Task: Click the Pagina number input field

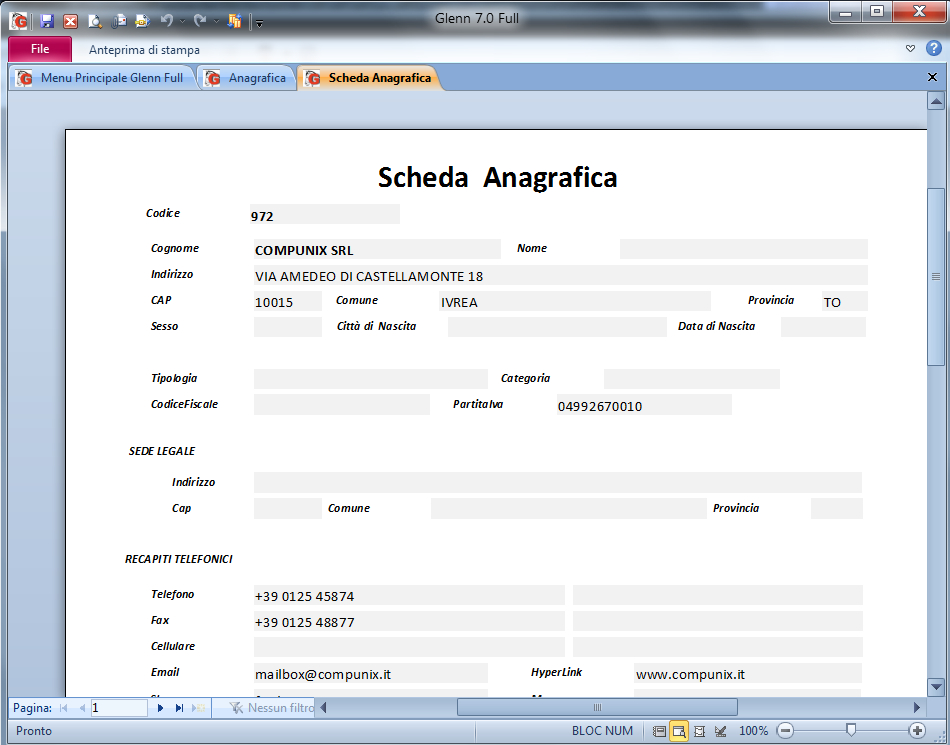Action: pyautogui.click(x=119, y=707)
